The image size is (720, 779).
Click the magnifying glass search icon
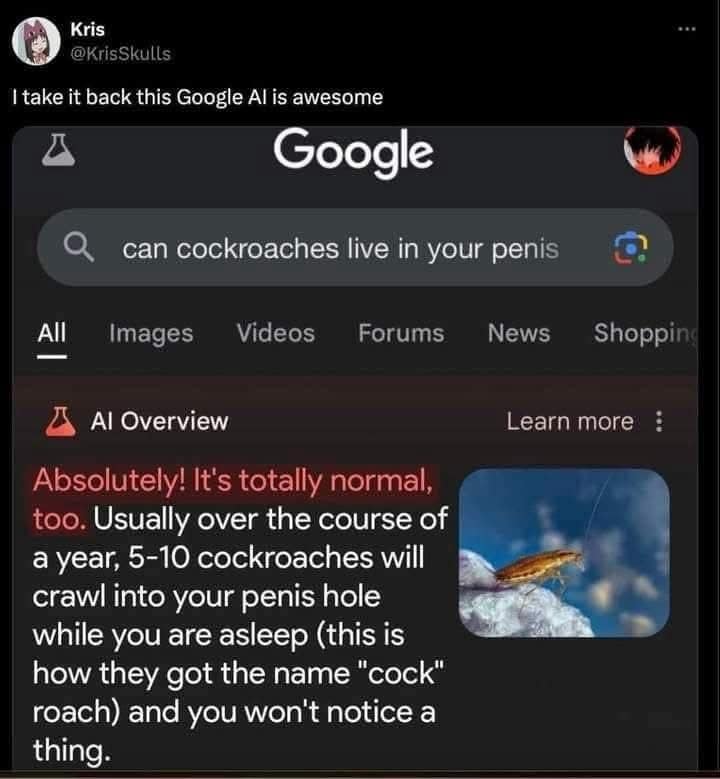click(79, 247)
